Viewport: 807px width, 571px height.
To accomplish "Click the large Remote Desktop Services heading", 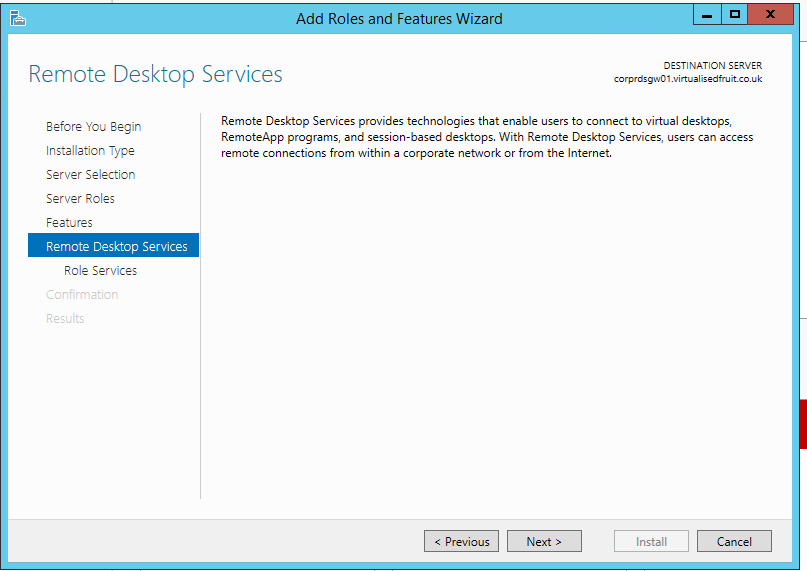I will coord(155,75).
